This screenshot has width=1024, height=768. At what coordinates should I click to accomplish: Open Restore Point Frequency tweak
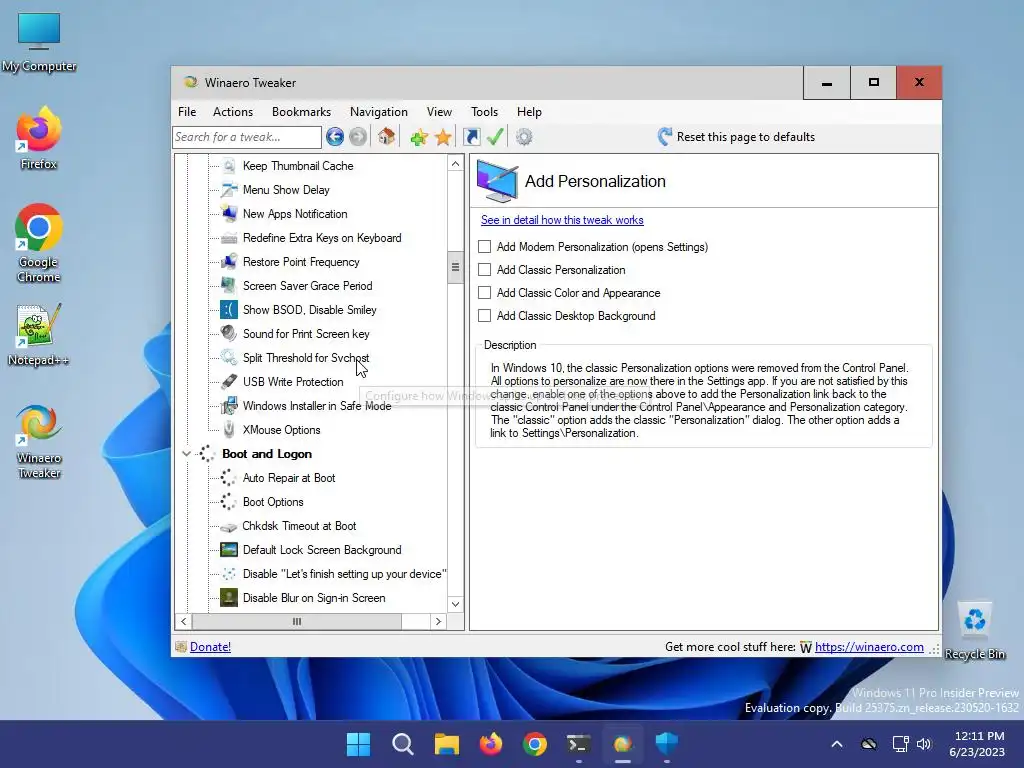301,262
